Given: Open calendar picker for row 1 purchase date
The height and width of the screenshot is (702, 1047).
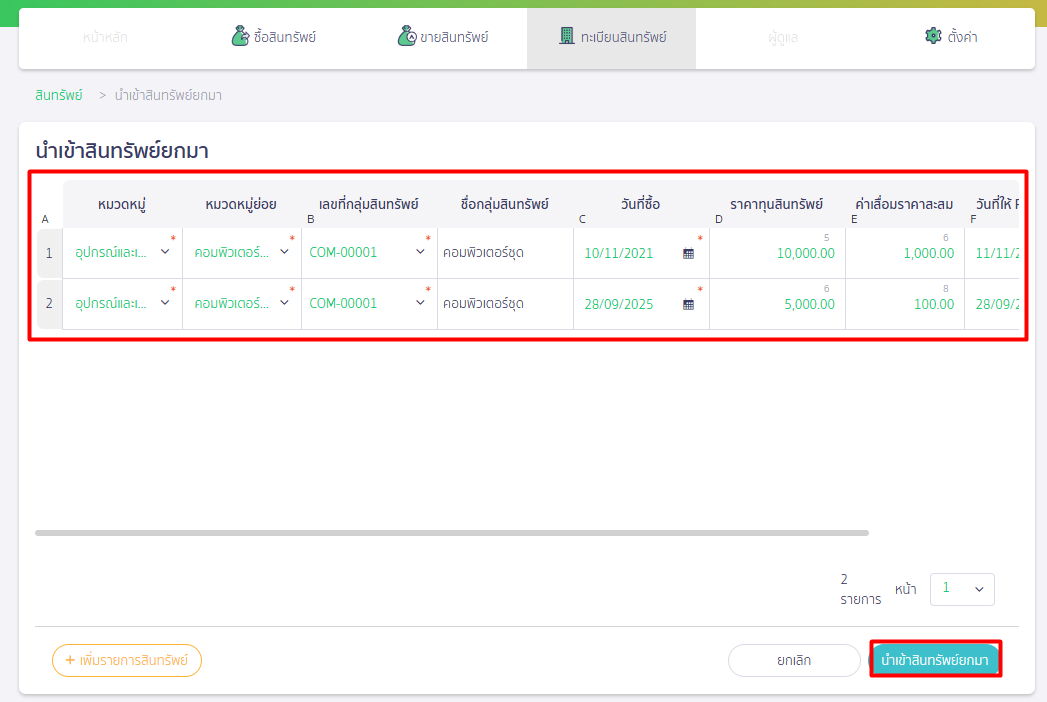Looking at the screenshot, I should tap(688, 254).
